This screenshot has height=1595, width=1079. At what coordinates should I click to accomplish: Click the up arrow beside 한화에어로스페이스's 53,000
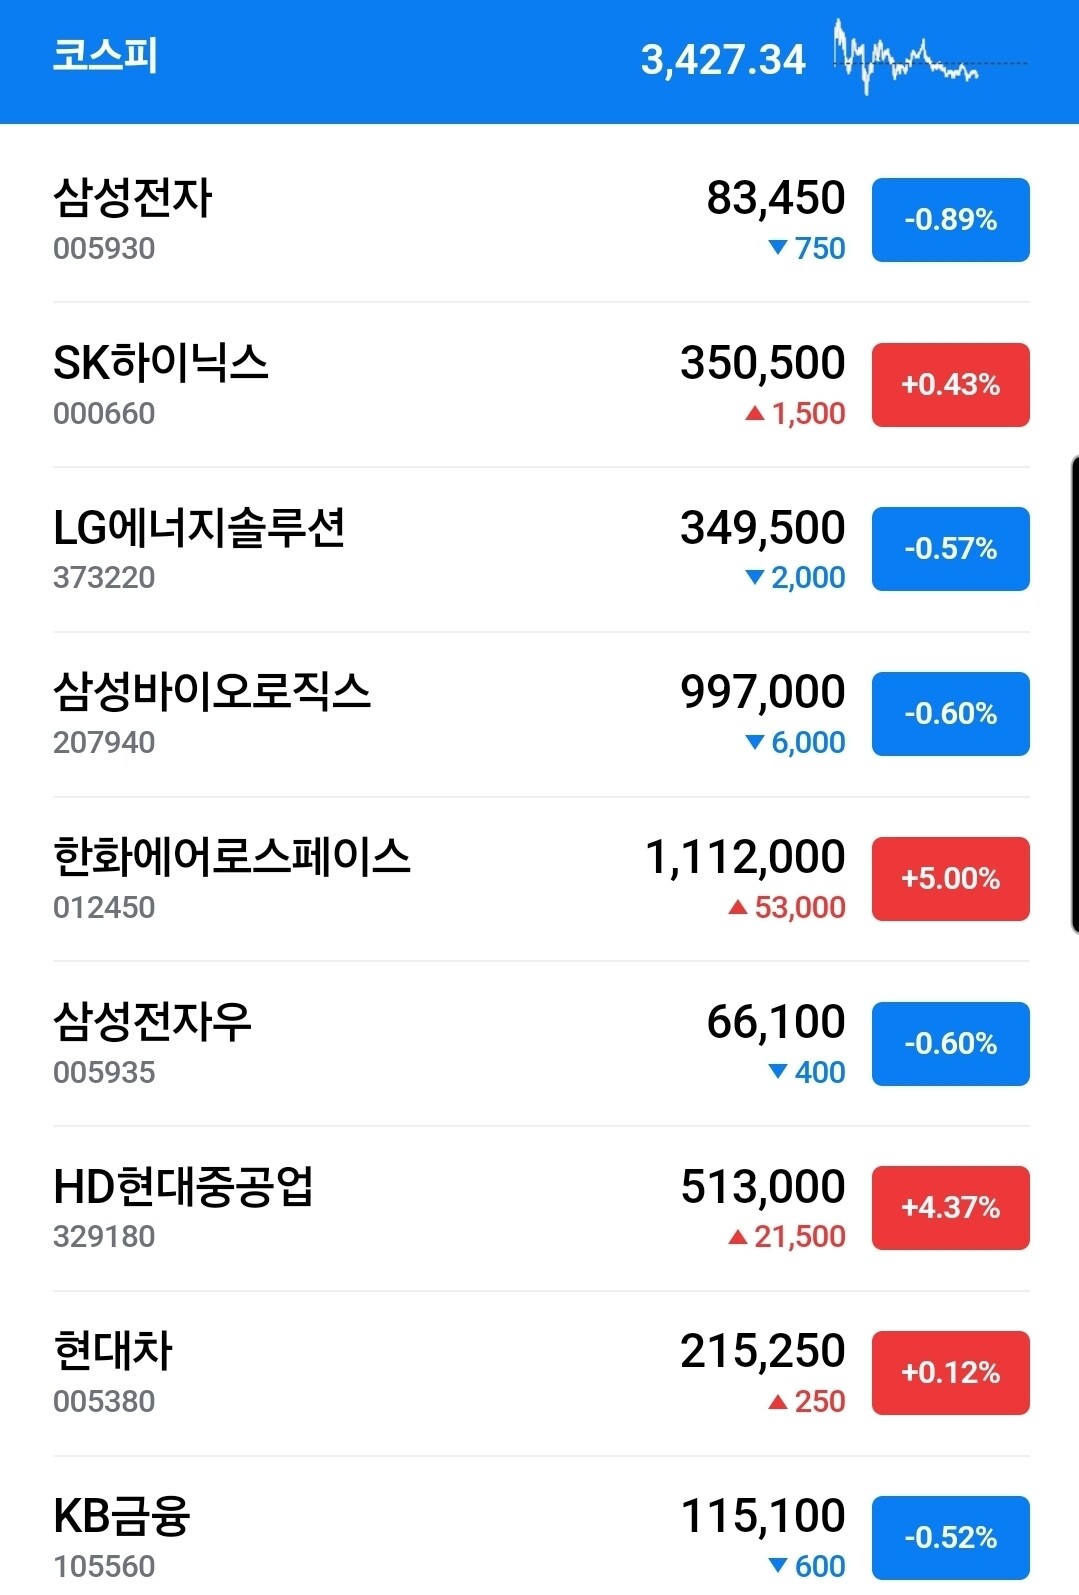pos(738,907)
